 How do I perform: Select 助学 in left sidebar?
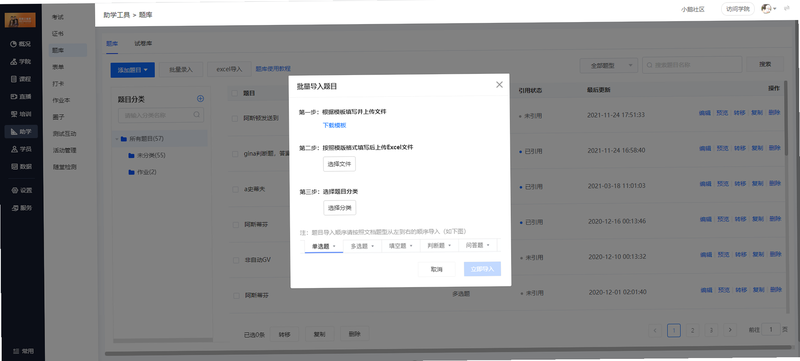click(21, 132)
